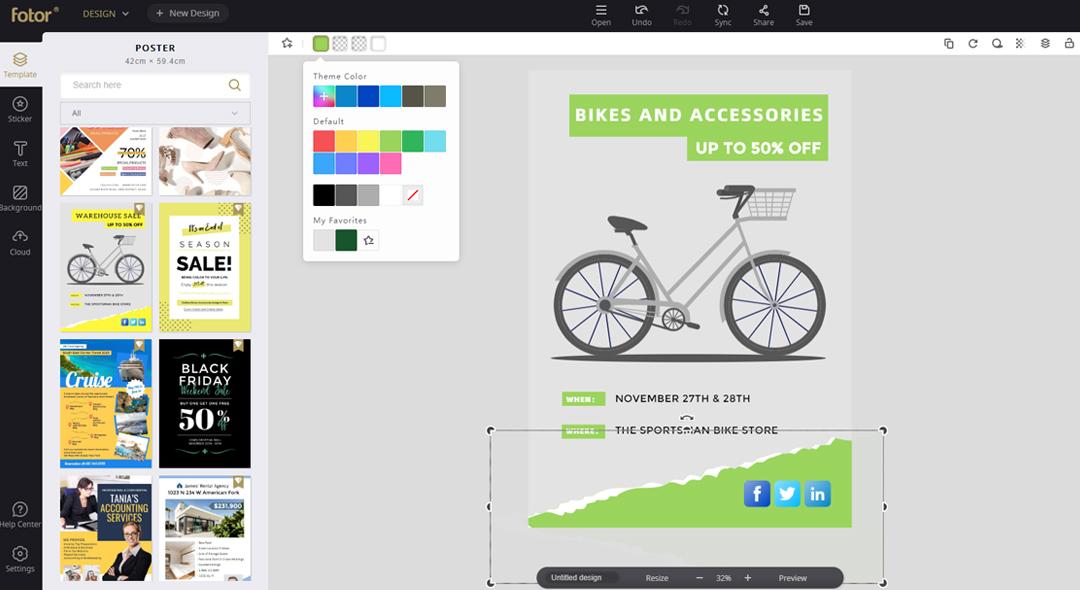
Task: Select the Warehouse Sale bike template
Action: point(105,266)
